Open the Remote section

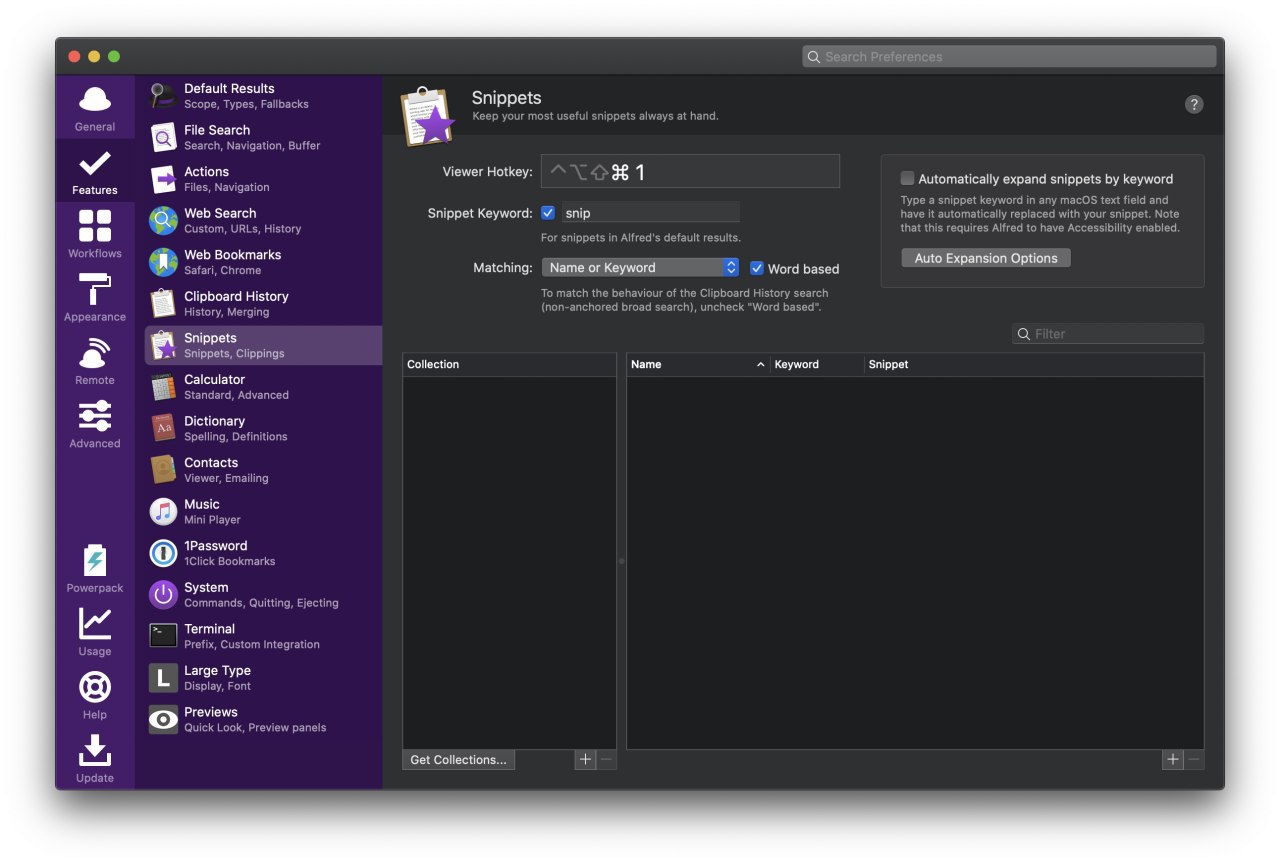[x=95, y=361]
